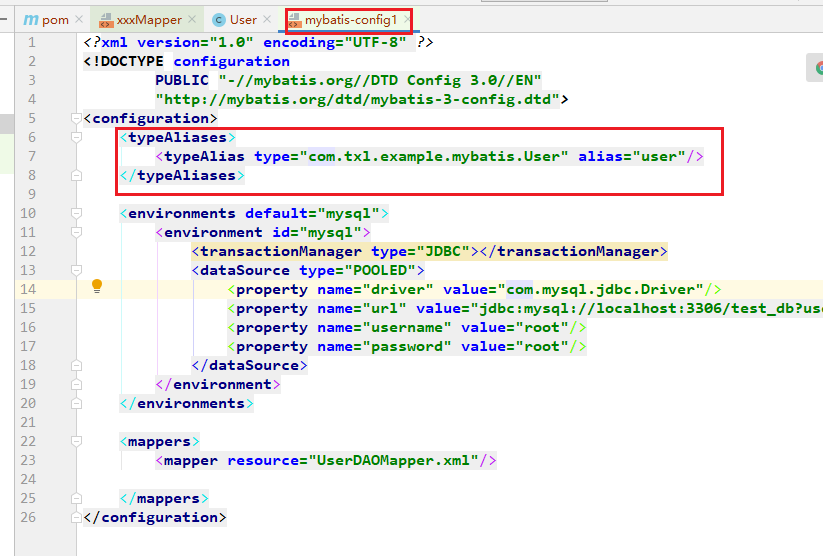The image size is (823, 556).
Task: Click the environments default="mysql" tag
Action: pyautogui.click(x=254, y=213)
